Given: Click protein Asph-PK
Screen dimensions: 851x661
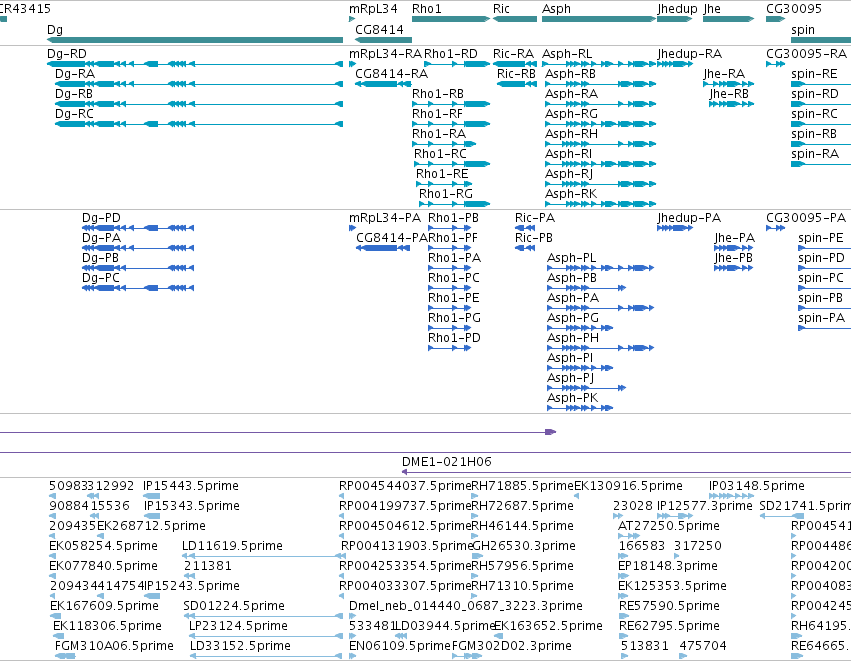Looking at the screenshot, I should 580,408.
